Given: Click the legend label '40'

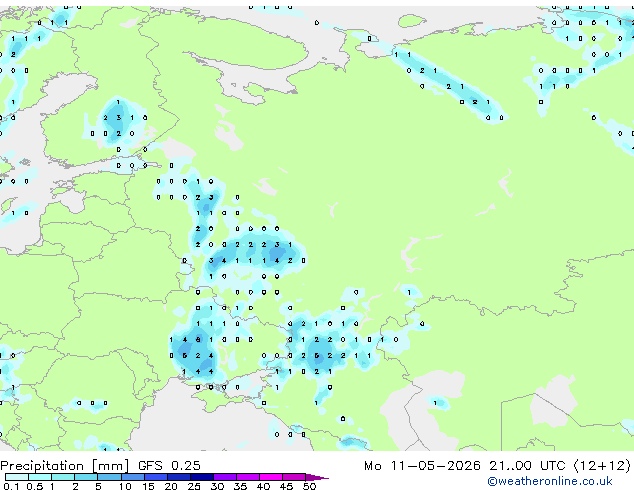Looking at the screenshot, I should (x=263, y=486).
